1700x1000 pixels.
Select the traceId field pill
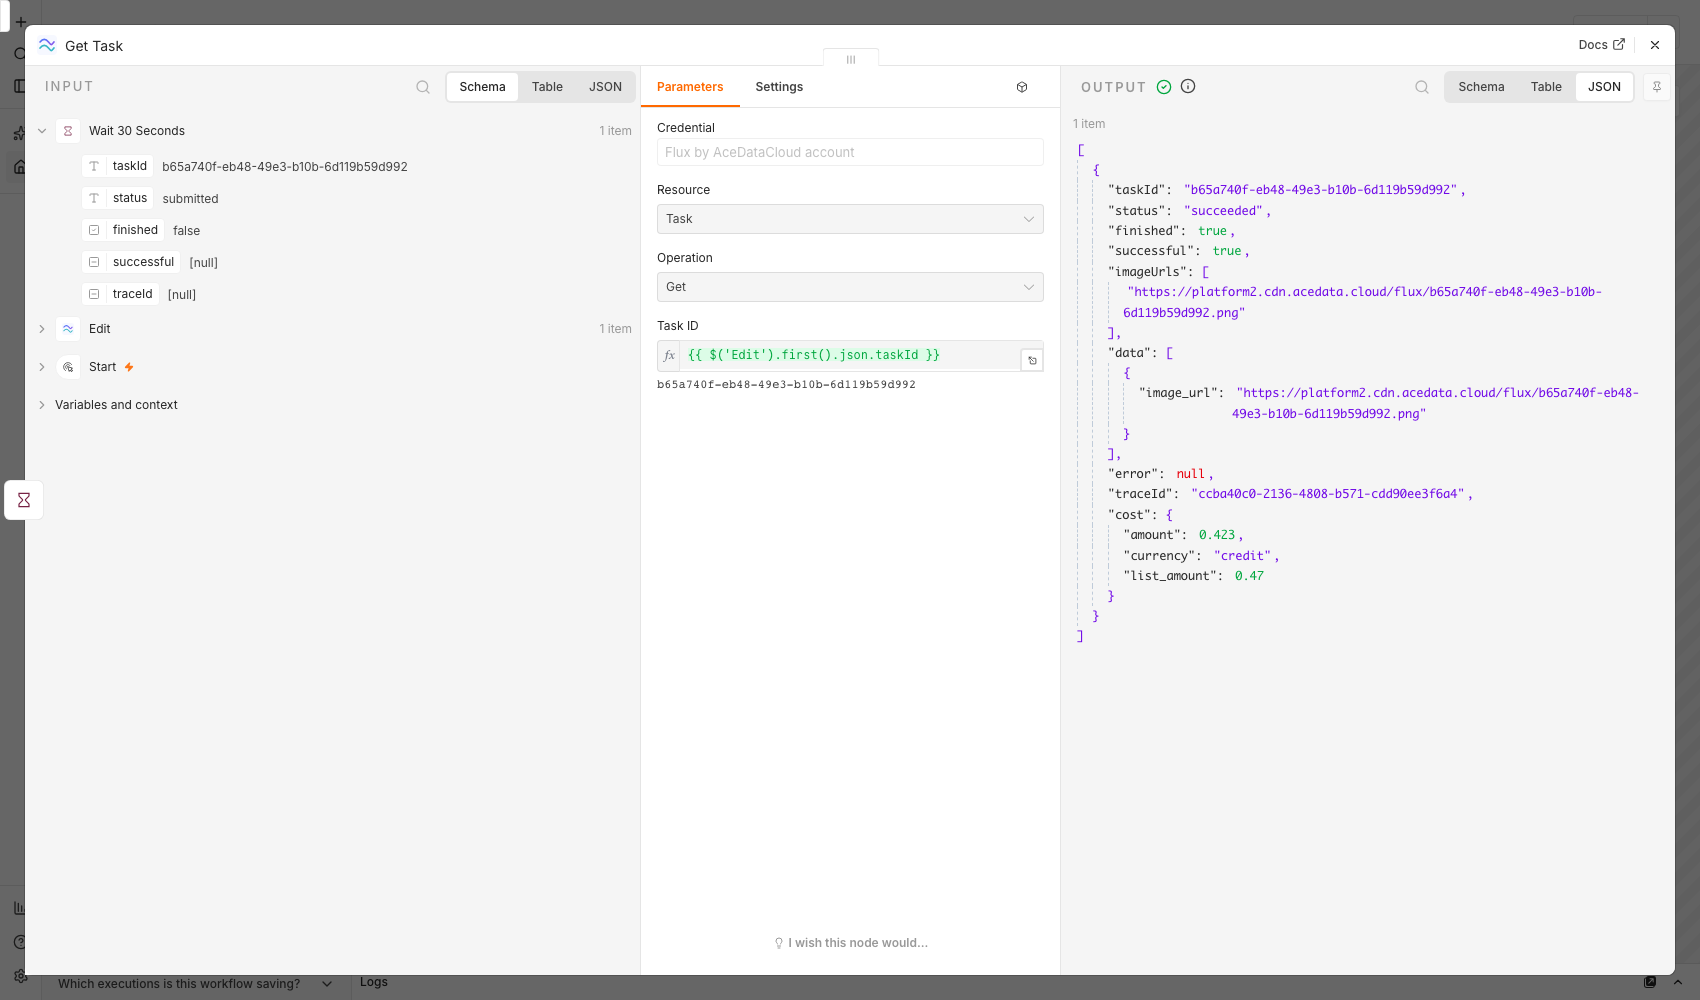121,294
